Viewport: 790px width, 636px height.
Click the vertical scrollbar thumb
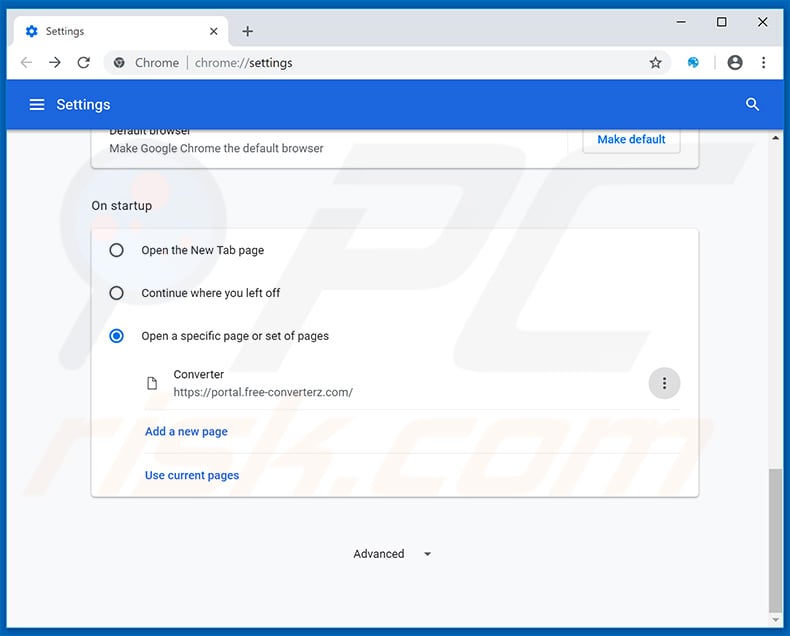775,540
